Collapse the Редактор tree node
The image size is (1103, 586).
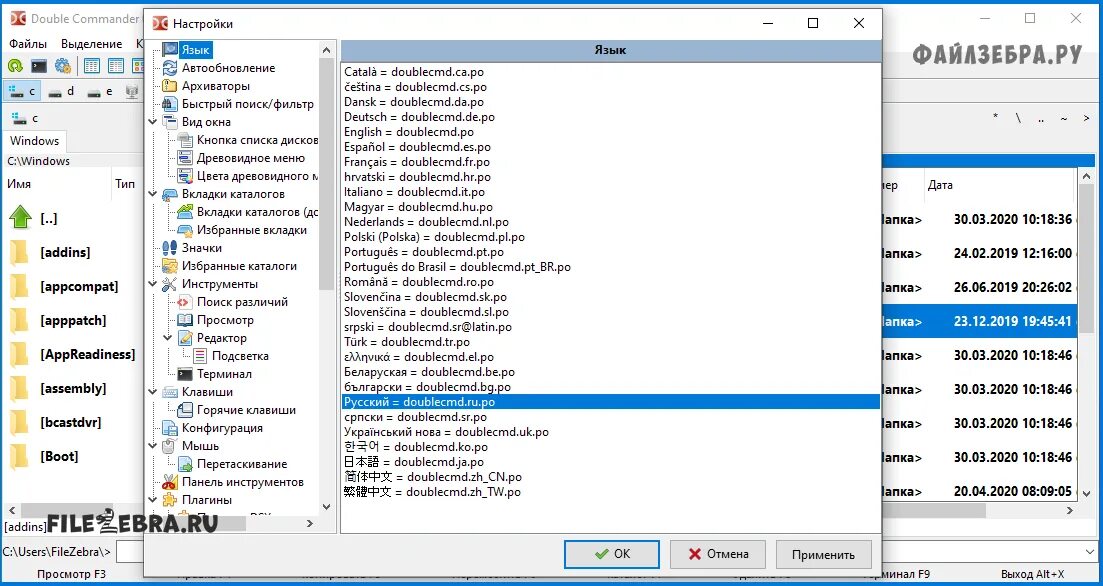coord(168,338)
